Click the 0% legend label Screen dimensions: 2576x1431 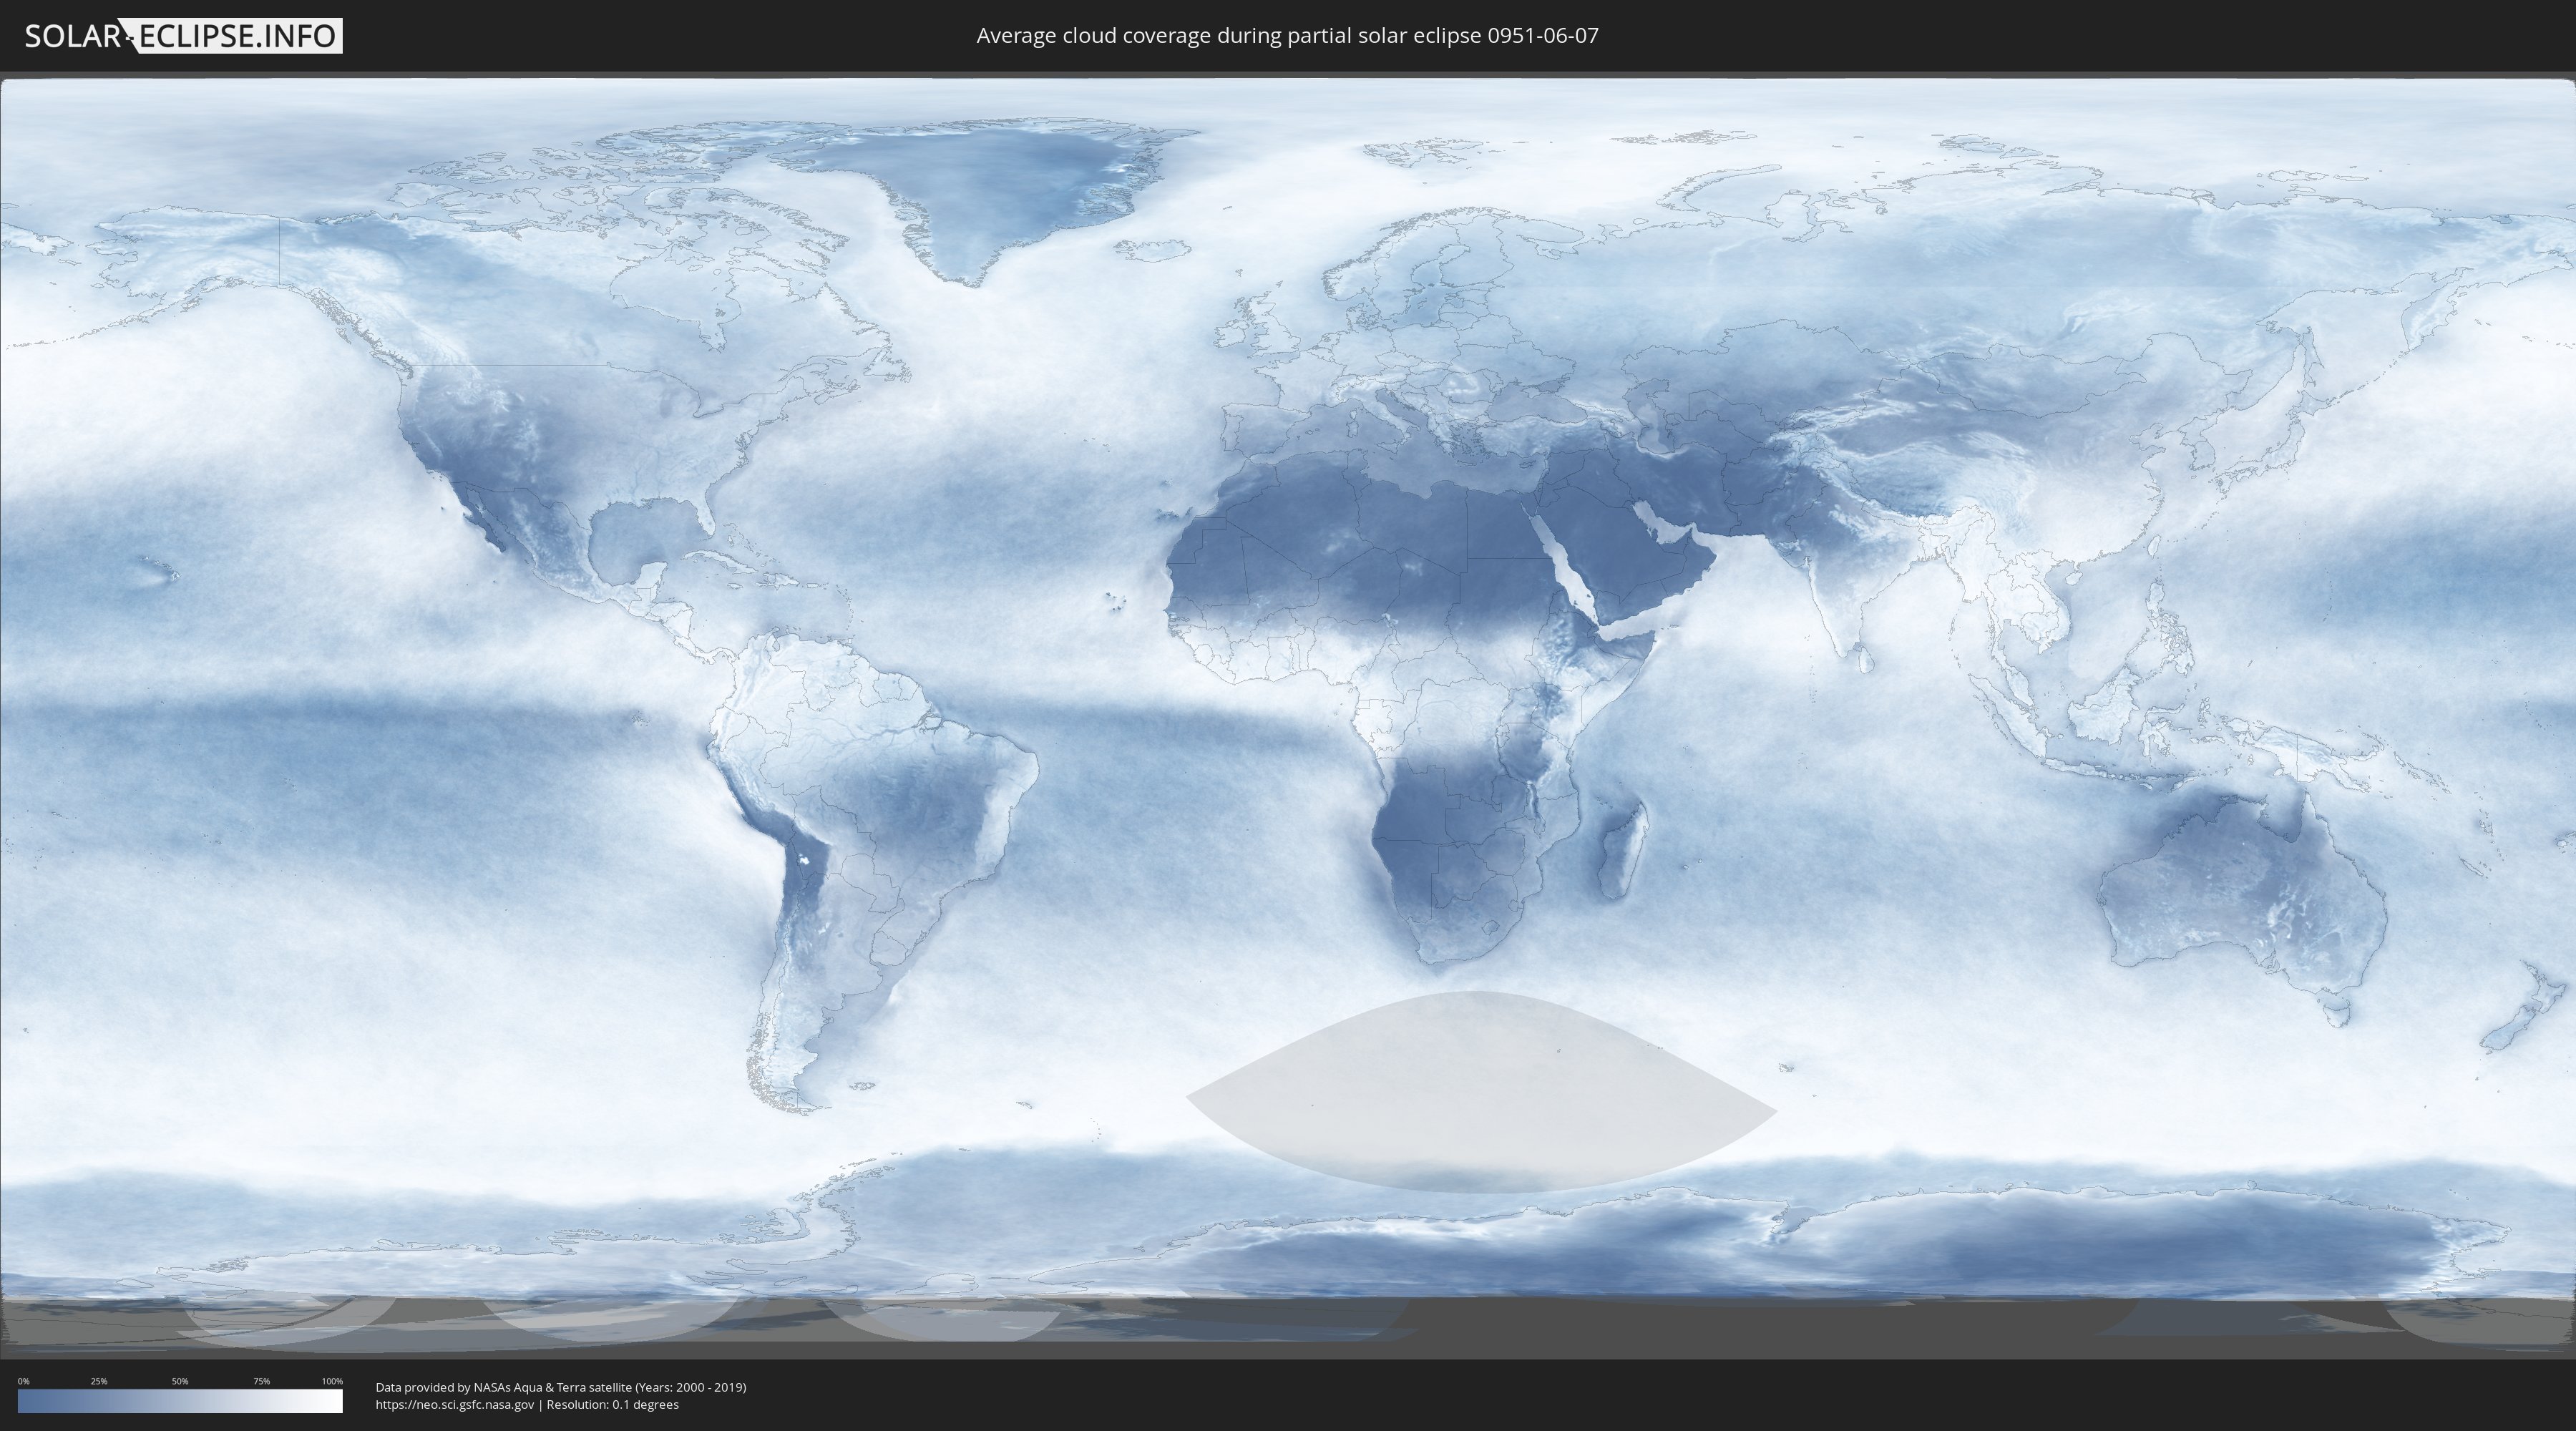tap(23, 1381)
